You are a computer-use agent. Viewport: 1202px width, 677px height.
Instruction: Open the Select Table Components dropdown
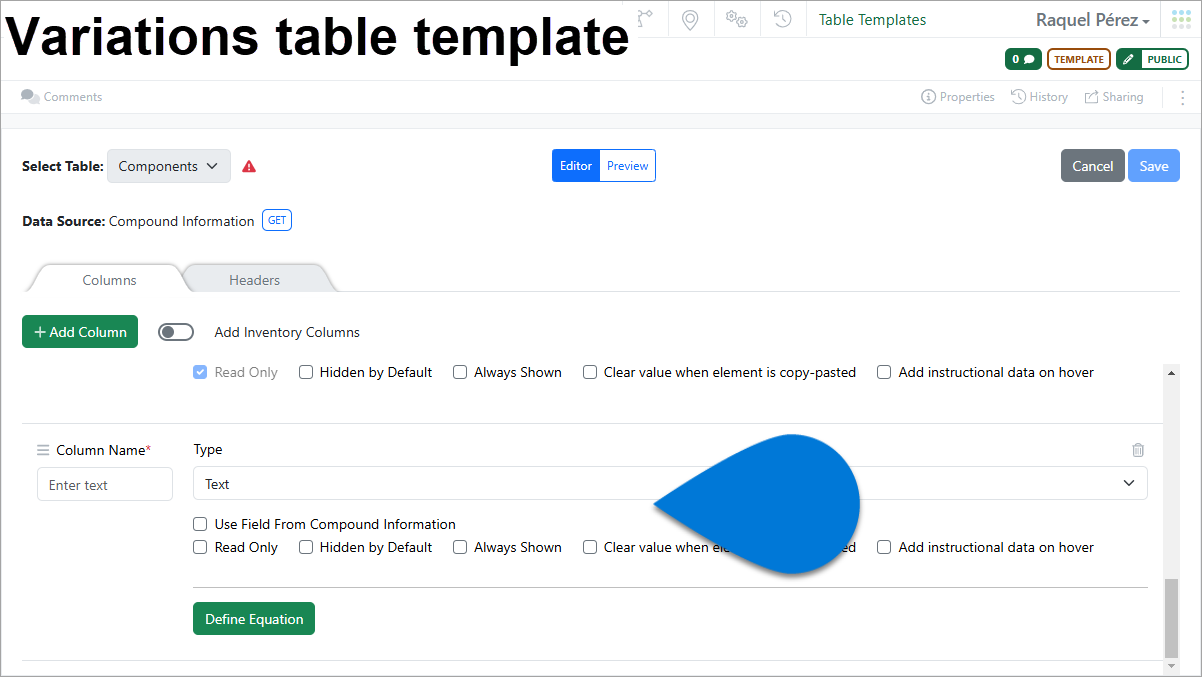[168, 166]
